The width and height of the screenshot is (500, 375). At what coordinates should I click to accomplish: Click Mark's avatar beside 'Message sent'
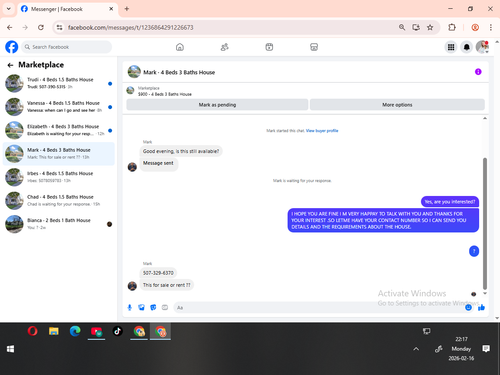coord(132,167)
